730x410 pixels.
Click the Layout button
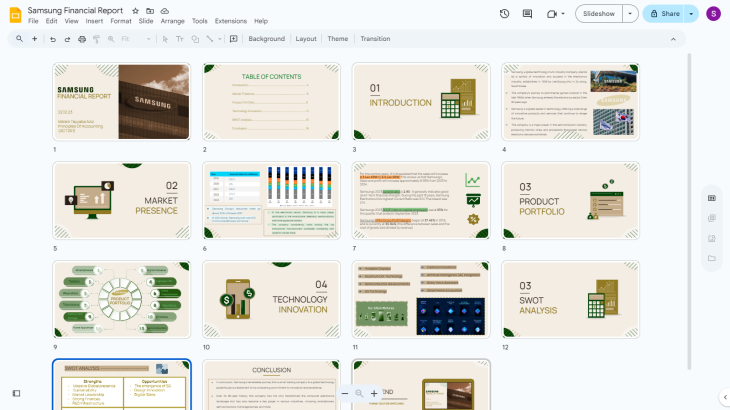306,39
